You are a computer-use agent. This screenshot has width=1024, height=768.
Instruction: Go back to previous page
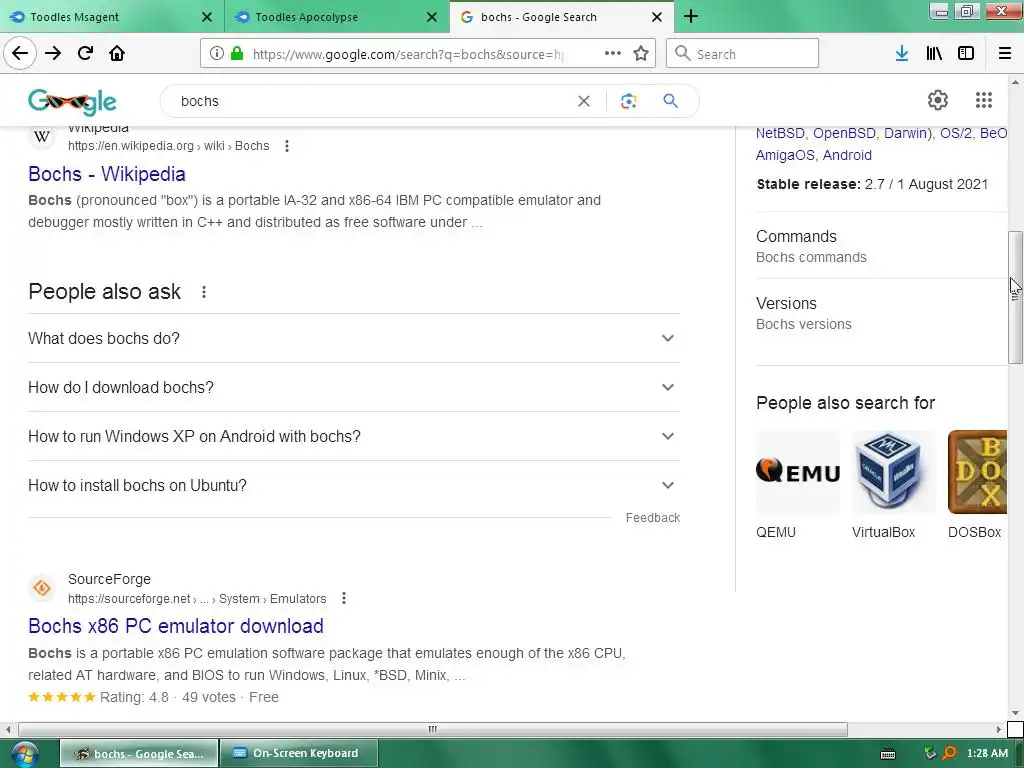pyautogui.click(x=20, y=54)
